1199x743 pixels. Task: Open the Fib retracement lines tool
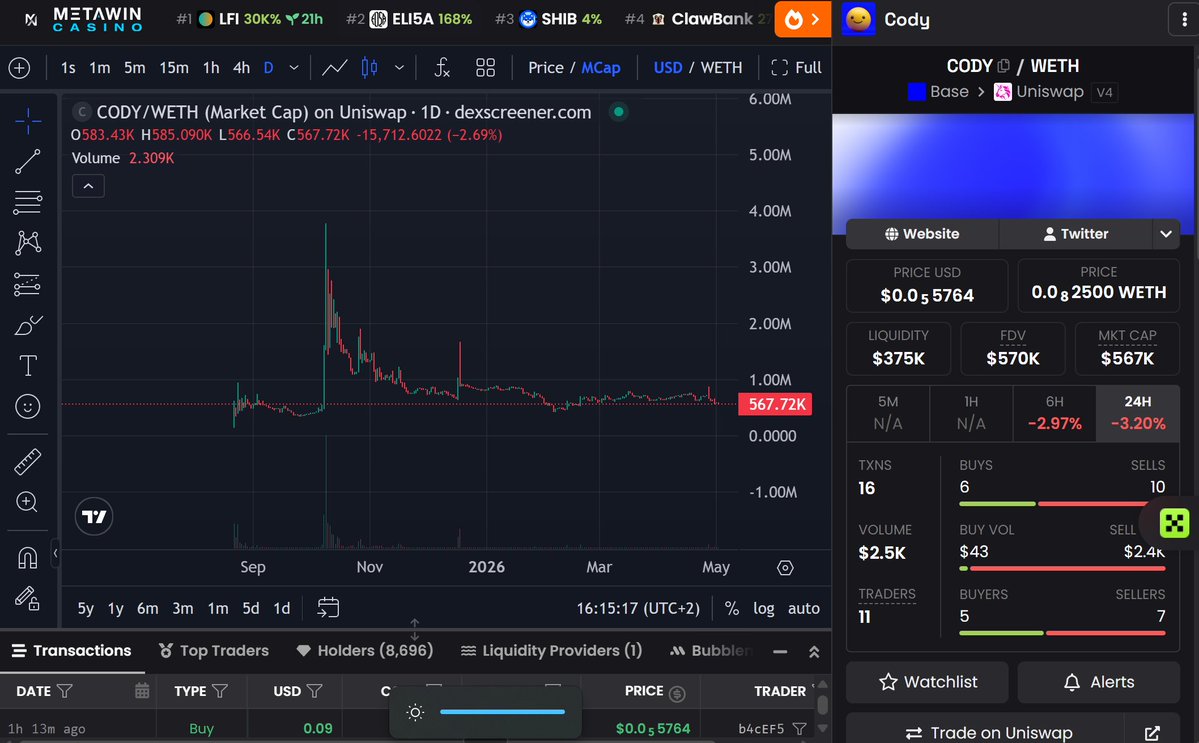[28, 203]
